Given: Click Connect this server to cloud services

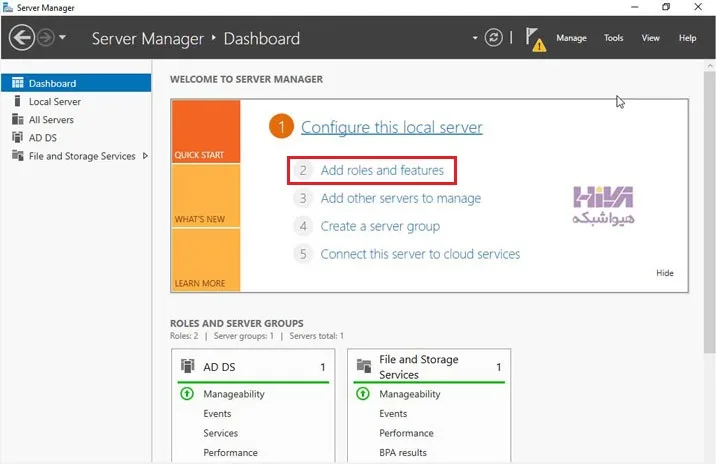Looking at the screenshot, I should tap(420, 254).
